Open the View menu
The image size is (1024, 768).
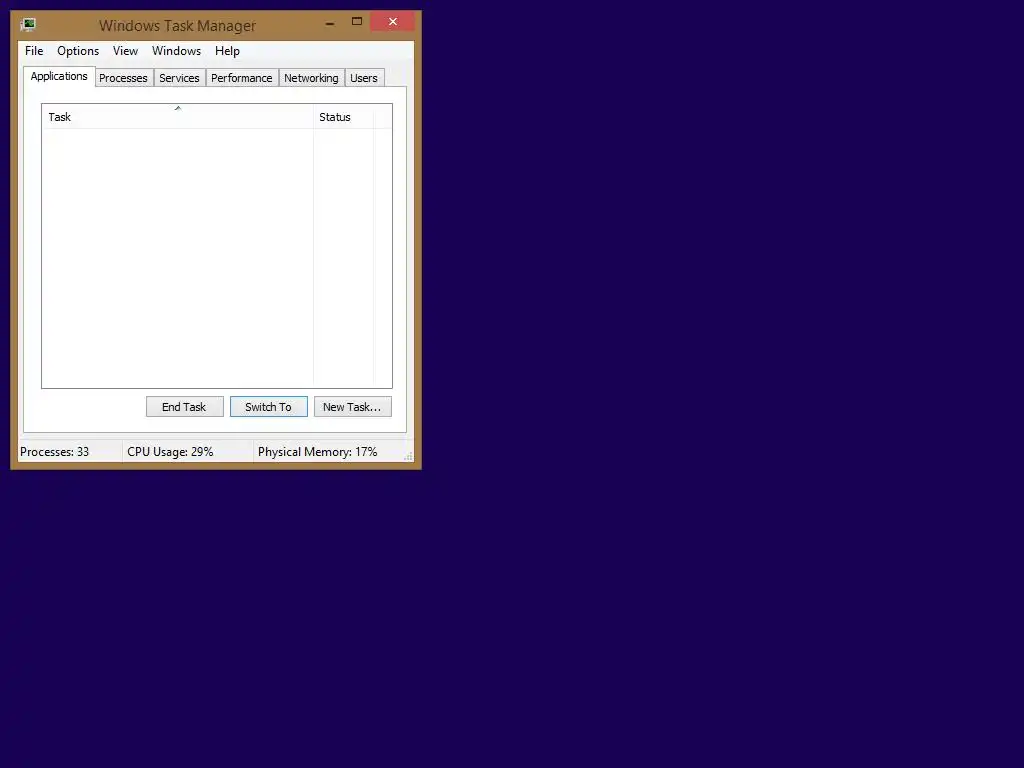click(x=125, y=51)
